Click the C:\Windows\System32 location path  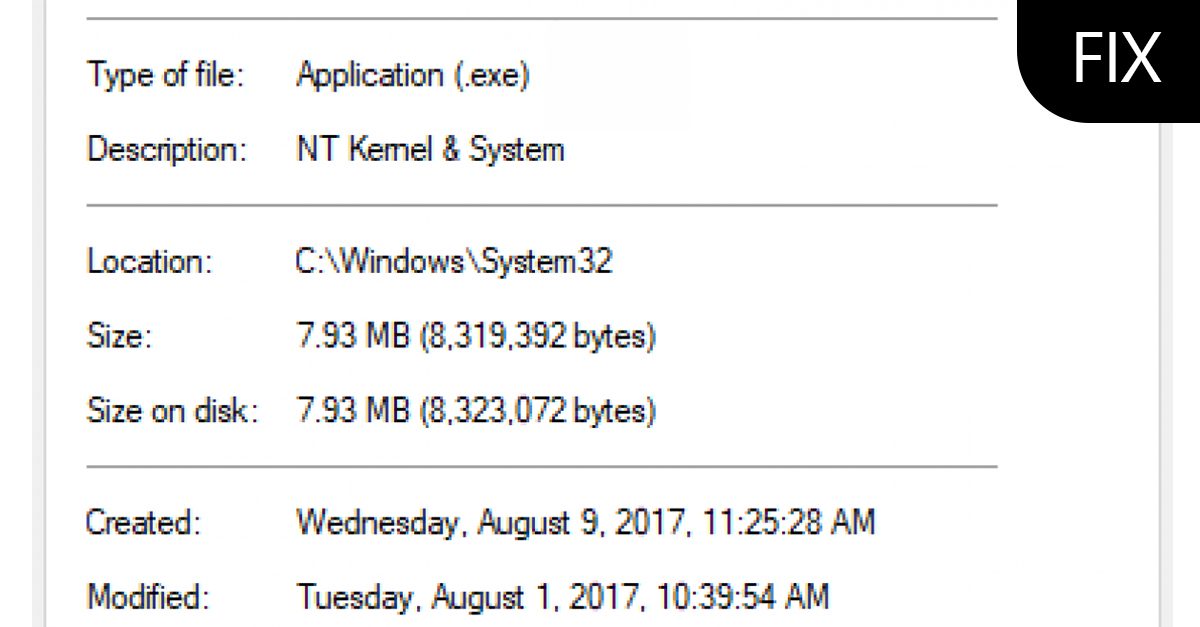point(454,262)
